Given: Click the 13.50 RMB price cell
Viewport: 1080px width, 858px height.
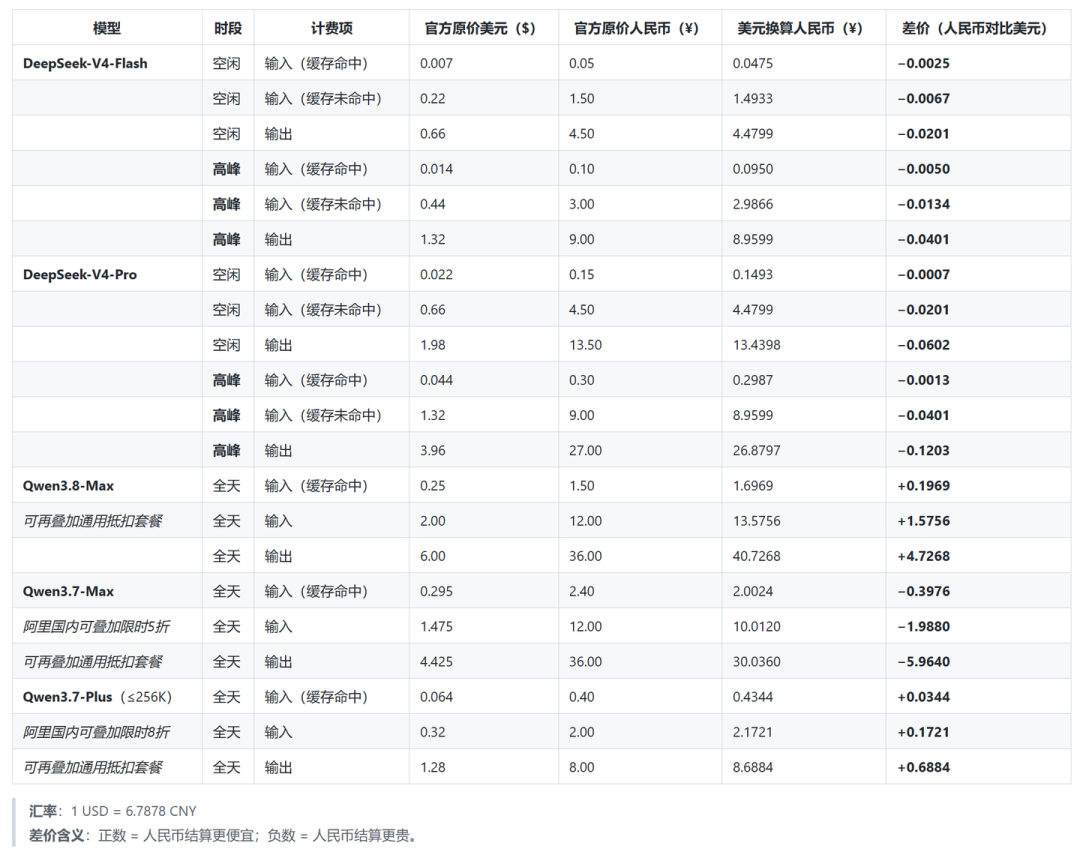Looking at the screenshot, I should click(585, 345).
